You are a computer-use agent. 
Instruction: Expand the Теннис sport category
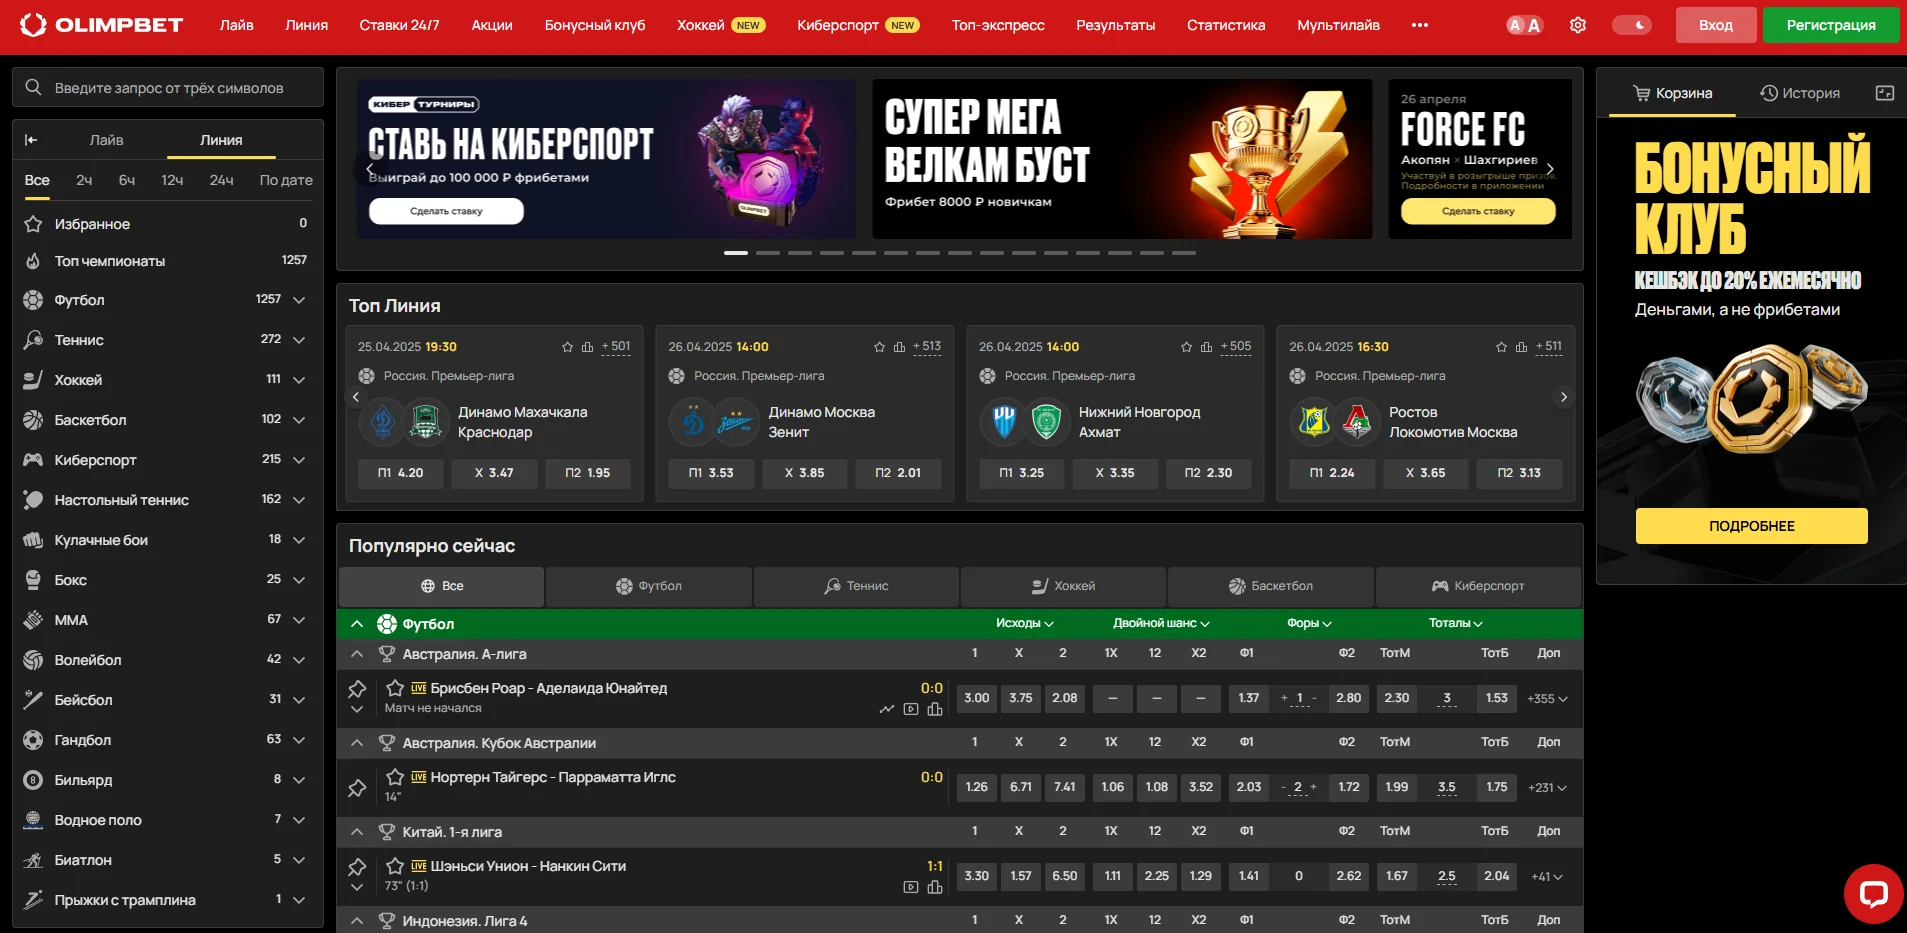(298, 340)
